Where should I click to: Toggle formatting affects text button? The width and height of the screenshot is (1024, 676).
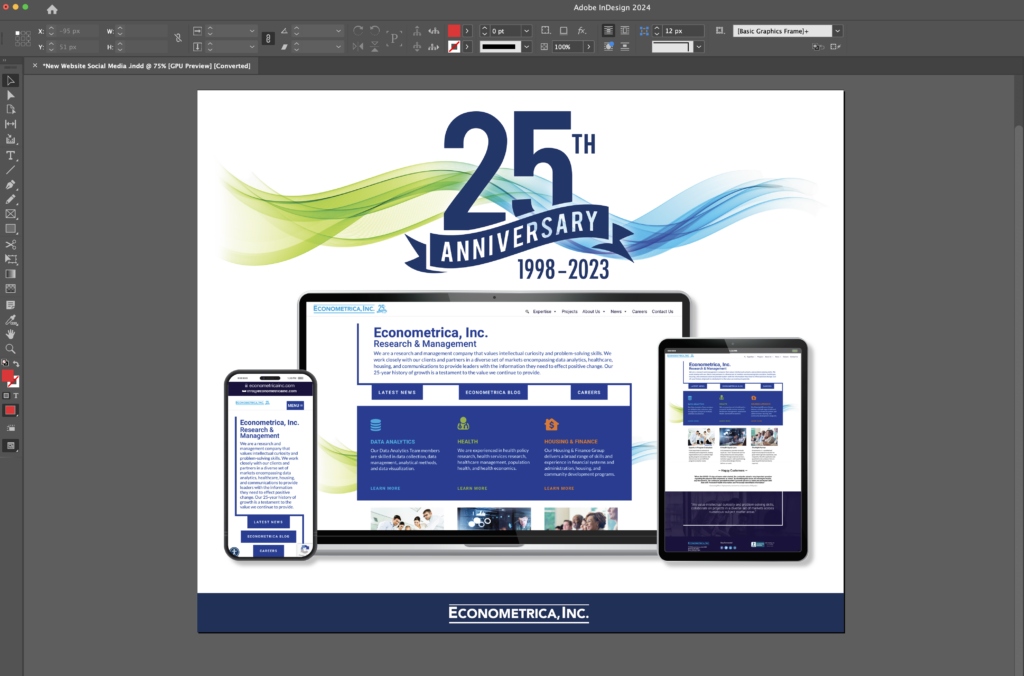[x=16, y=396]
